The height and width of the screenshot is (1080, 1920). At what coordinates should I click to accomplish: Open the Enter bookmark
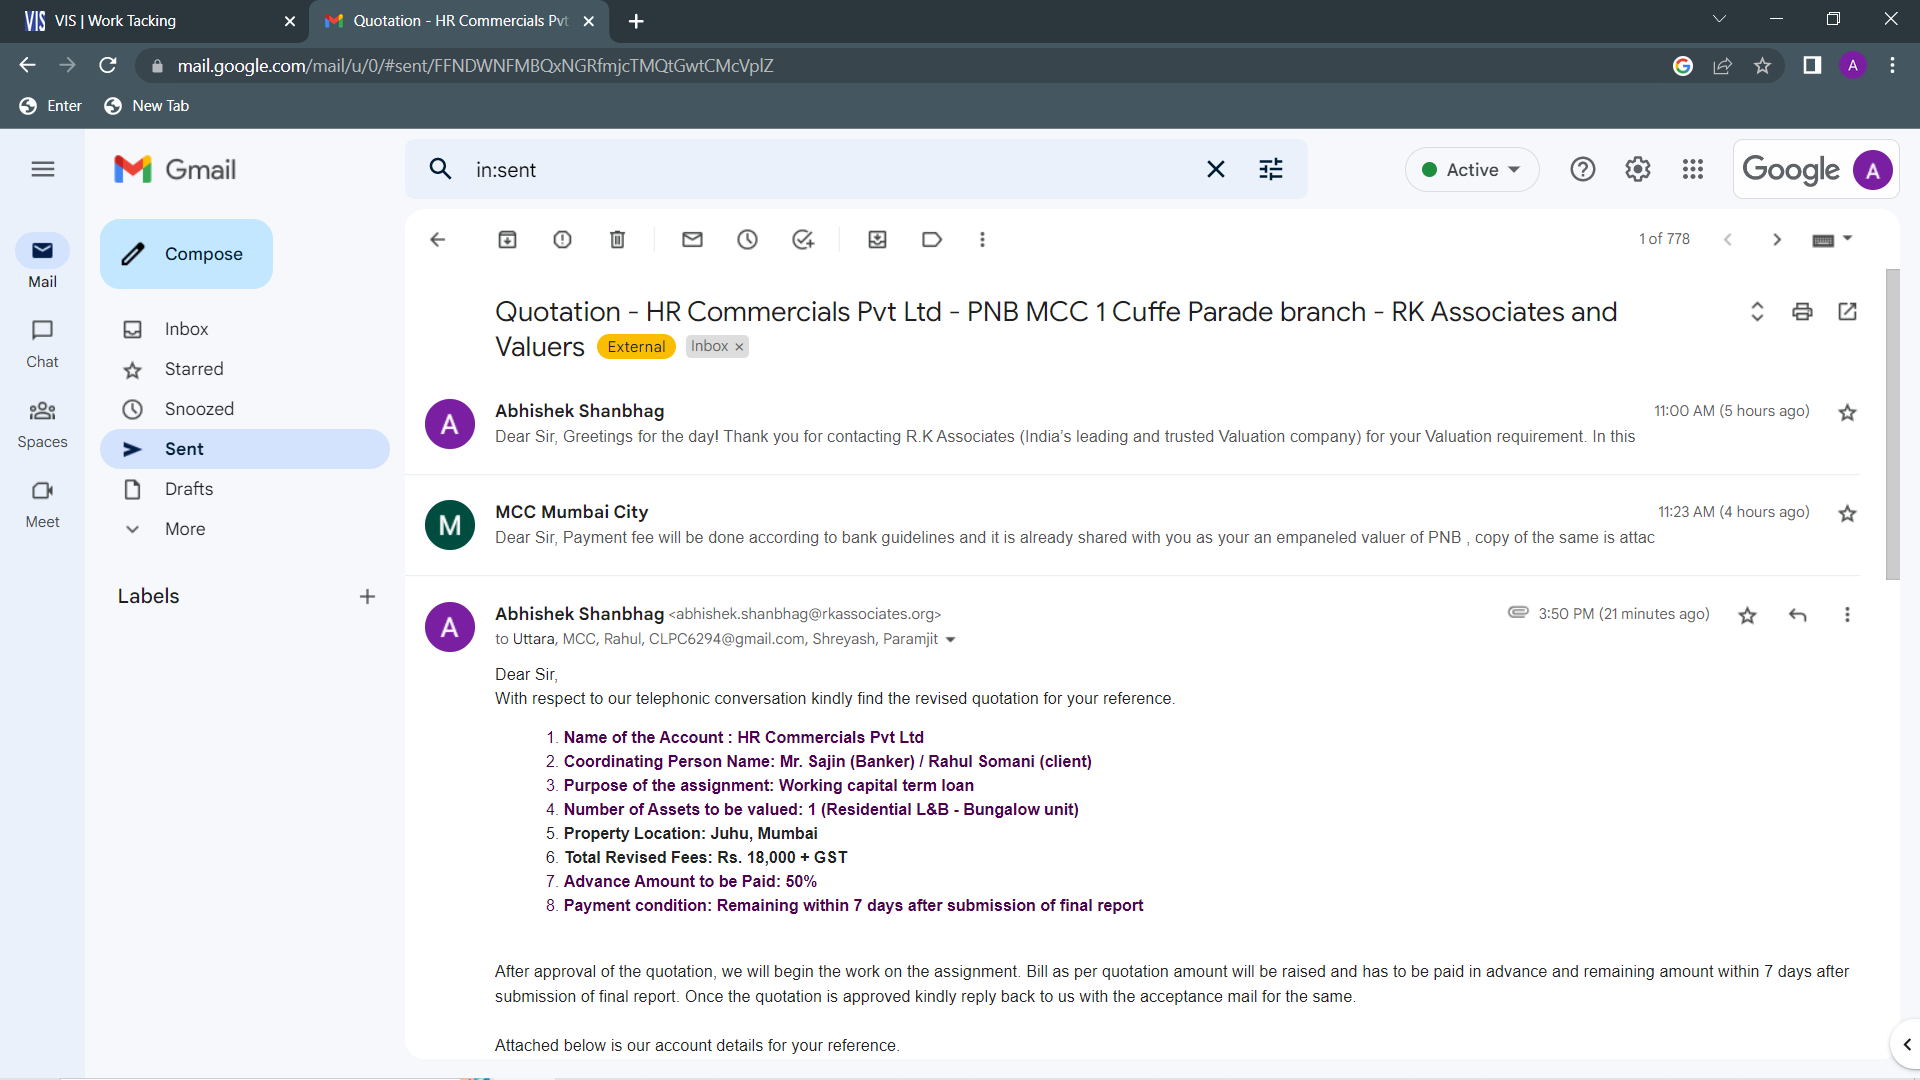tap(50, 106)
